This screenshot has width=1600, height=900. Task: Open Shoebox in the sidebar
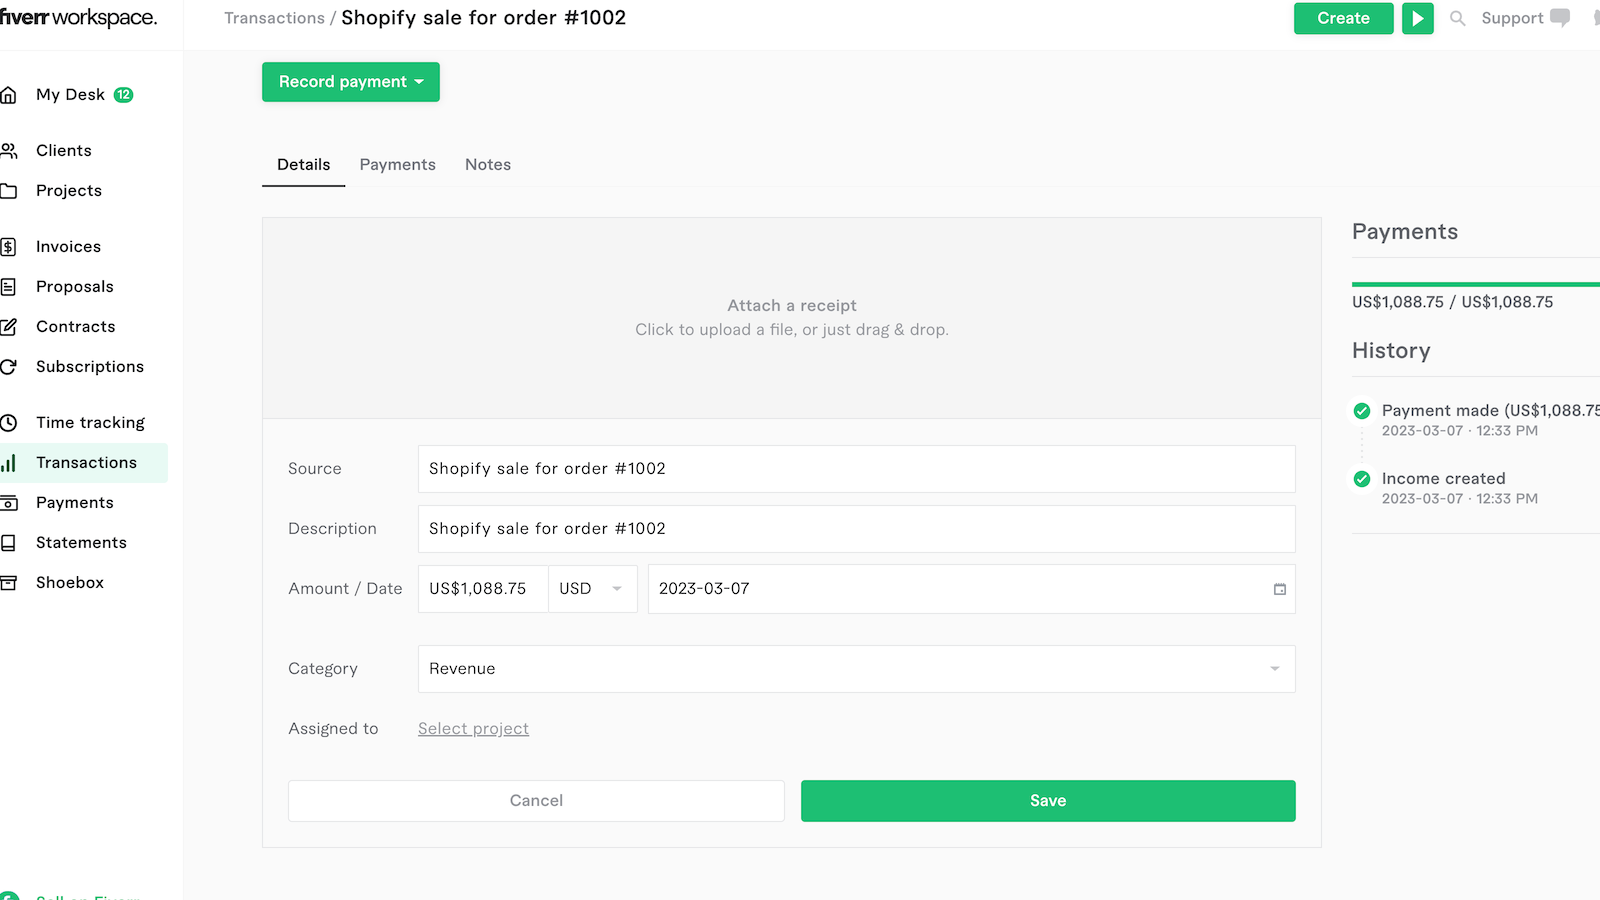point(70,583)
